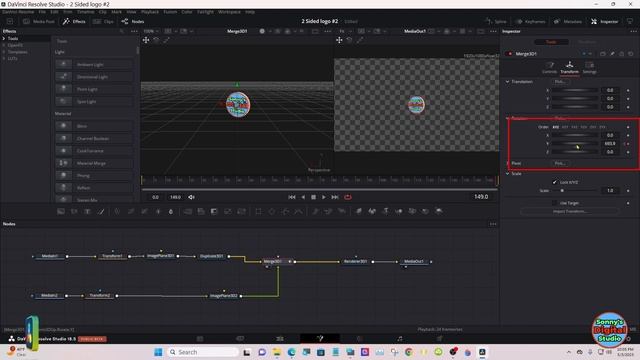
Task: Click the render start frame field 0.0
Action: pyautogui.click(x=156, y=197)
